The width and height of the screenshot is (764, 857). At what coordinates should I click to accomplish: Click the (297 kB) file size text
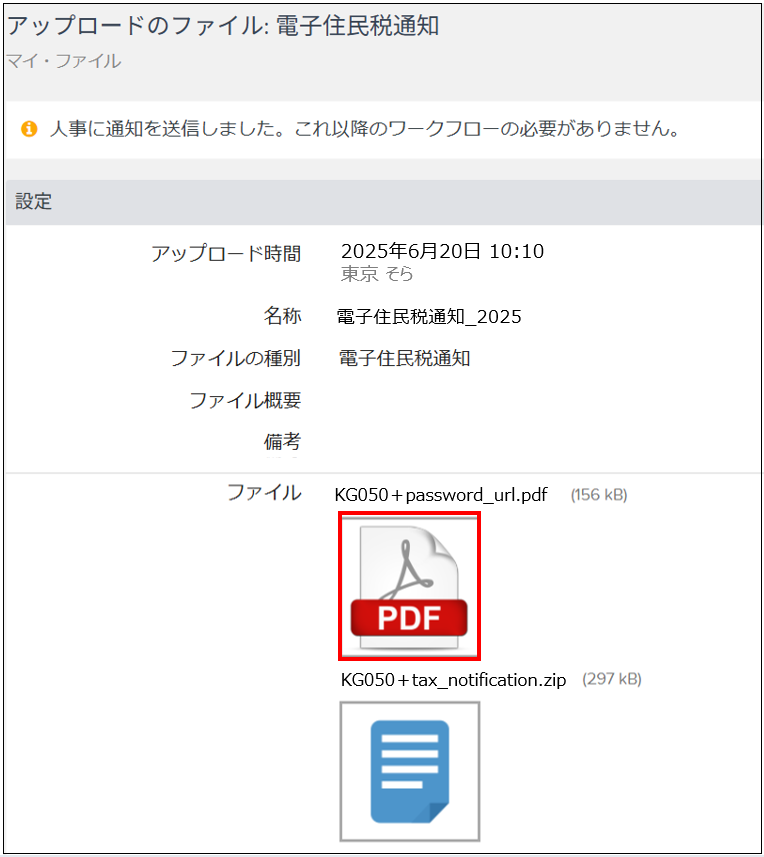click(x=612, y=679)
